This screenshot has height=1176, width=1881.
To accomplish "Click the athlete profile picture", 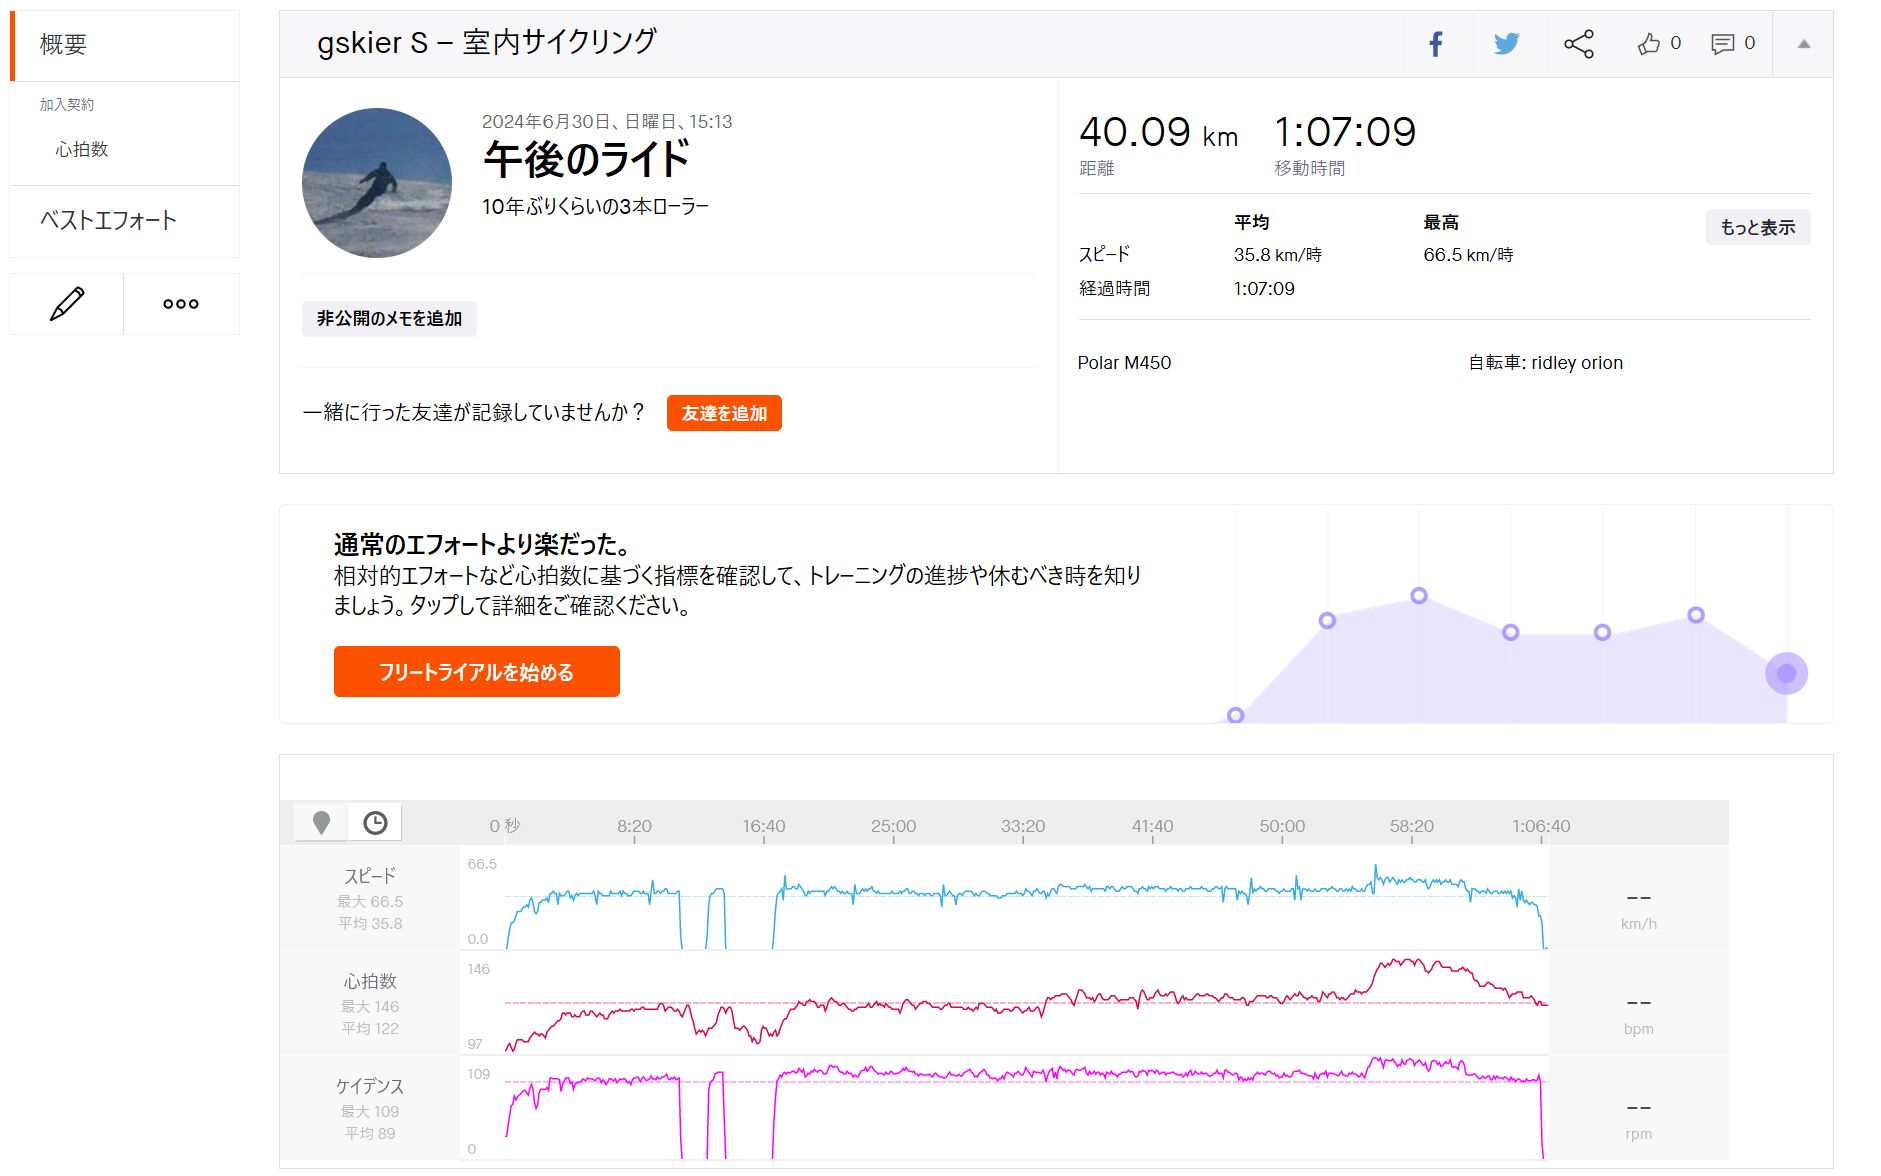I will pos(377,183).
